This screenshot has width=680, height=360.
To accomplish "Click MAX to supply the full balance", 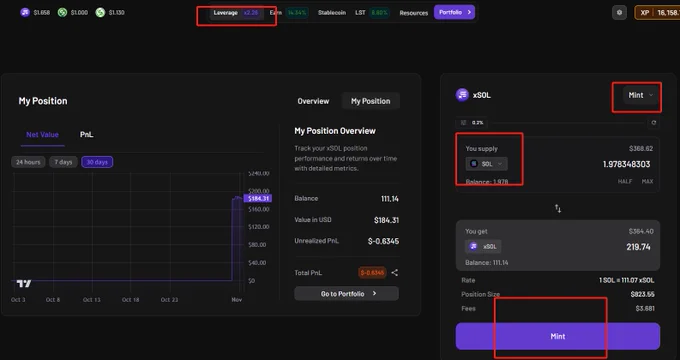I will (647, 181).
